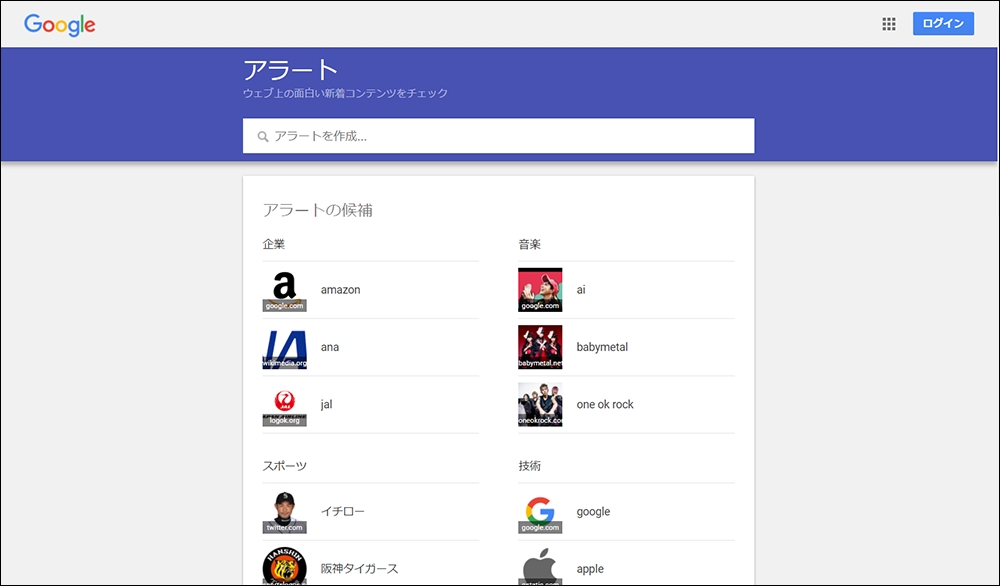The image size is (1000, 586).
Task: Select the one ok rock thumbnail
Action: [540, 404]
